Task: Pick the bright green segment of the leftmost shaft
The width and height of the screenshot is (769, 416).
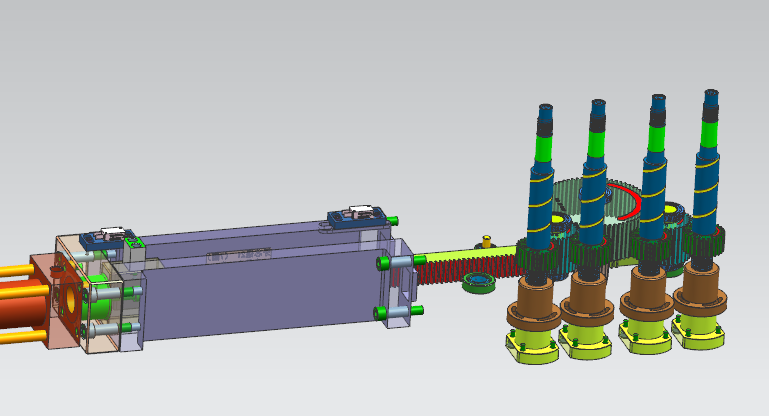Action: [543, 149]
